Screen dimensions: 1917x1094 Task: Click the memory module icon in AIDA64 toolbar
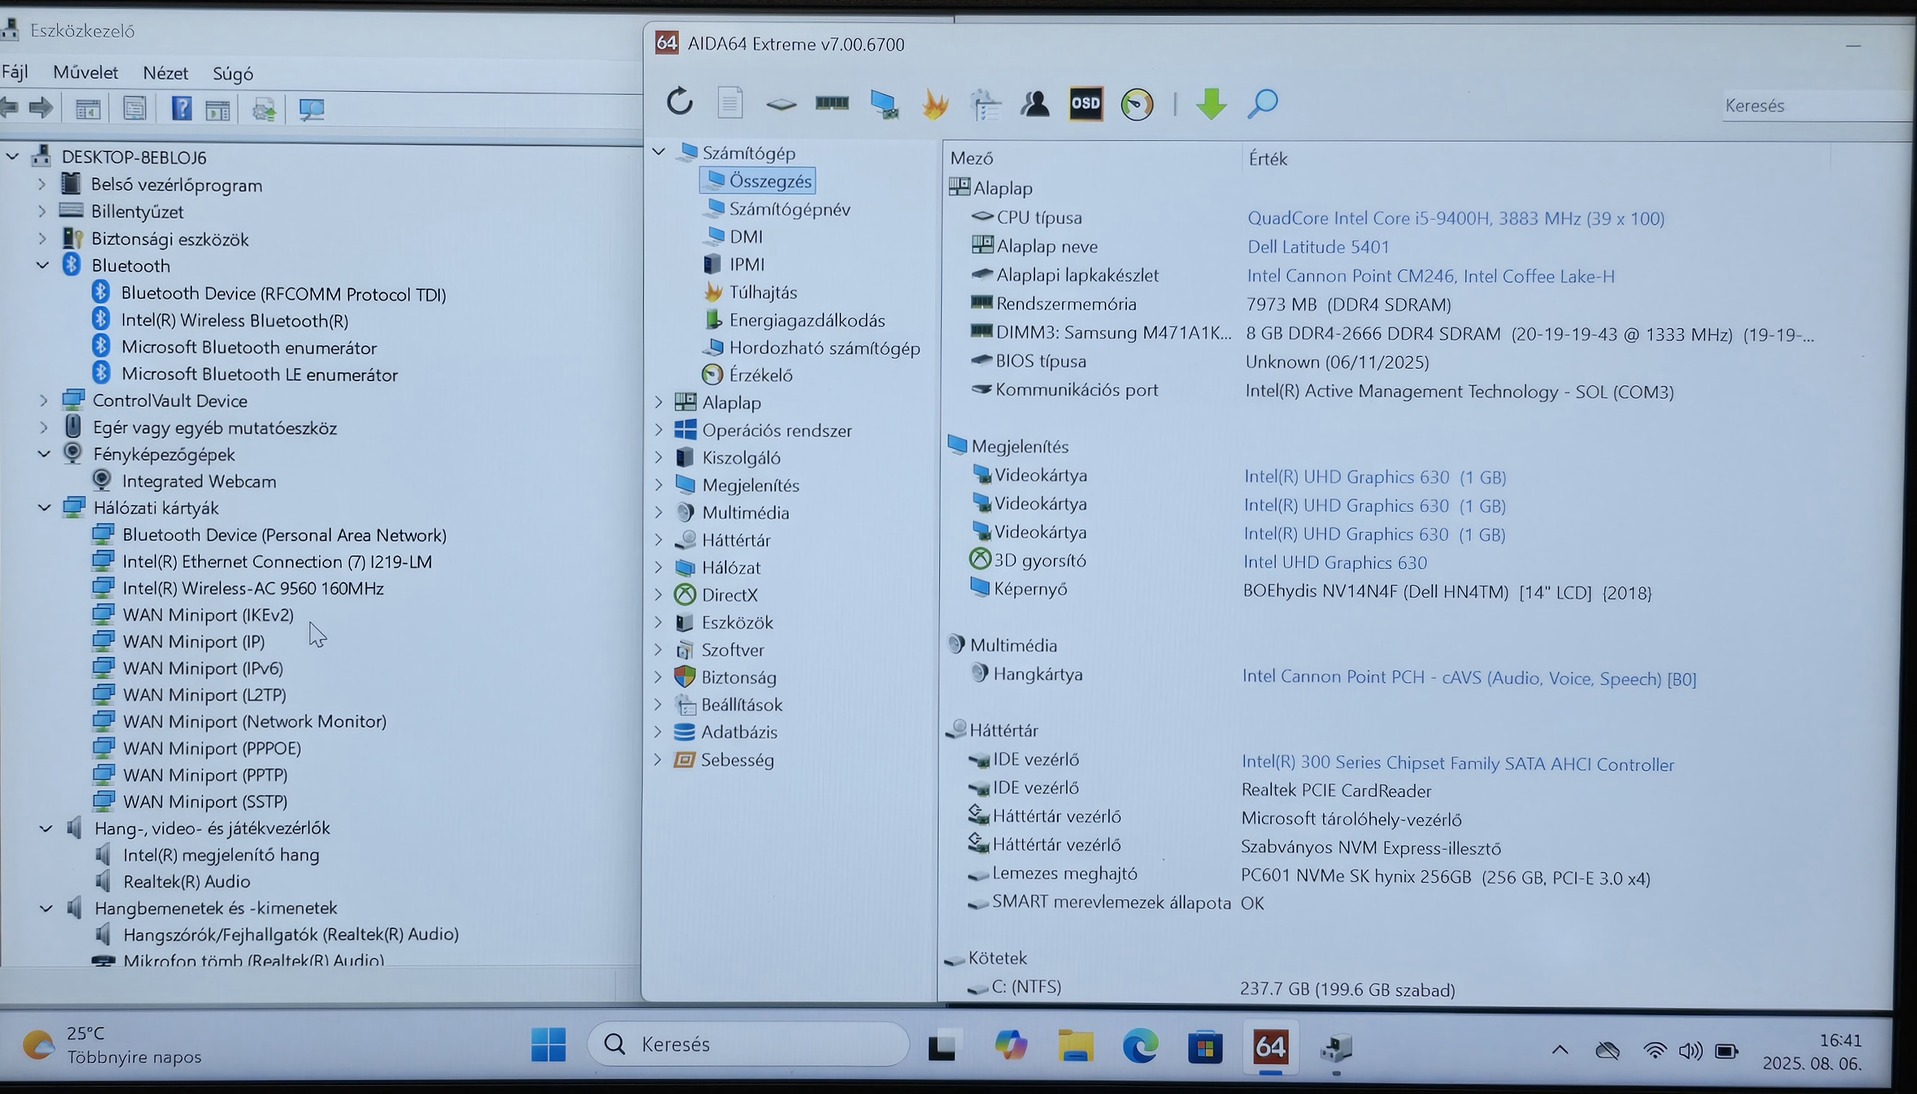pos(832,103)
